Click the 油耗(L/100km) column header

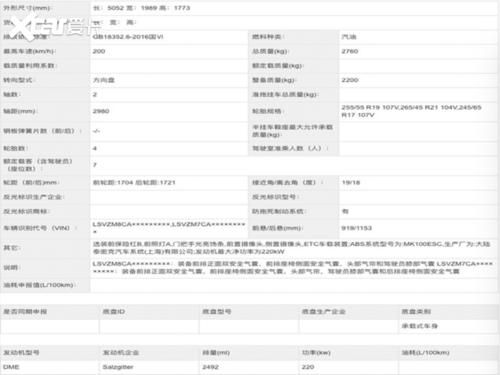pos(426,352)
